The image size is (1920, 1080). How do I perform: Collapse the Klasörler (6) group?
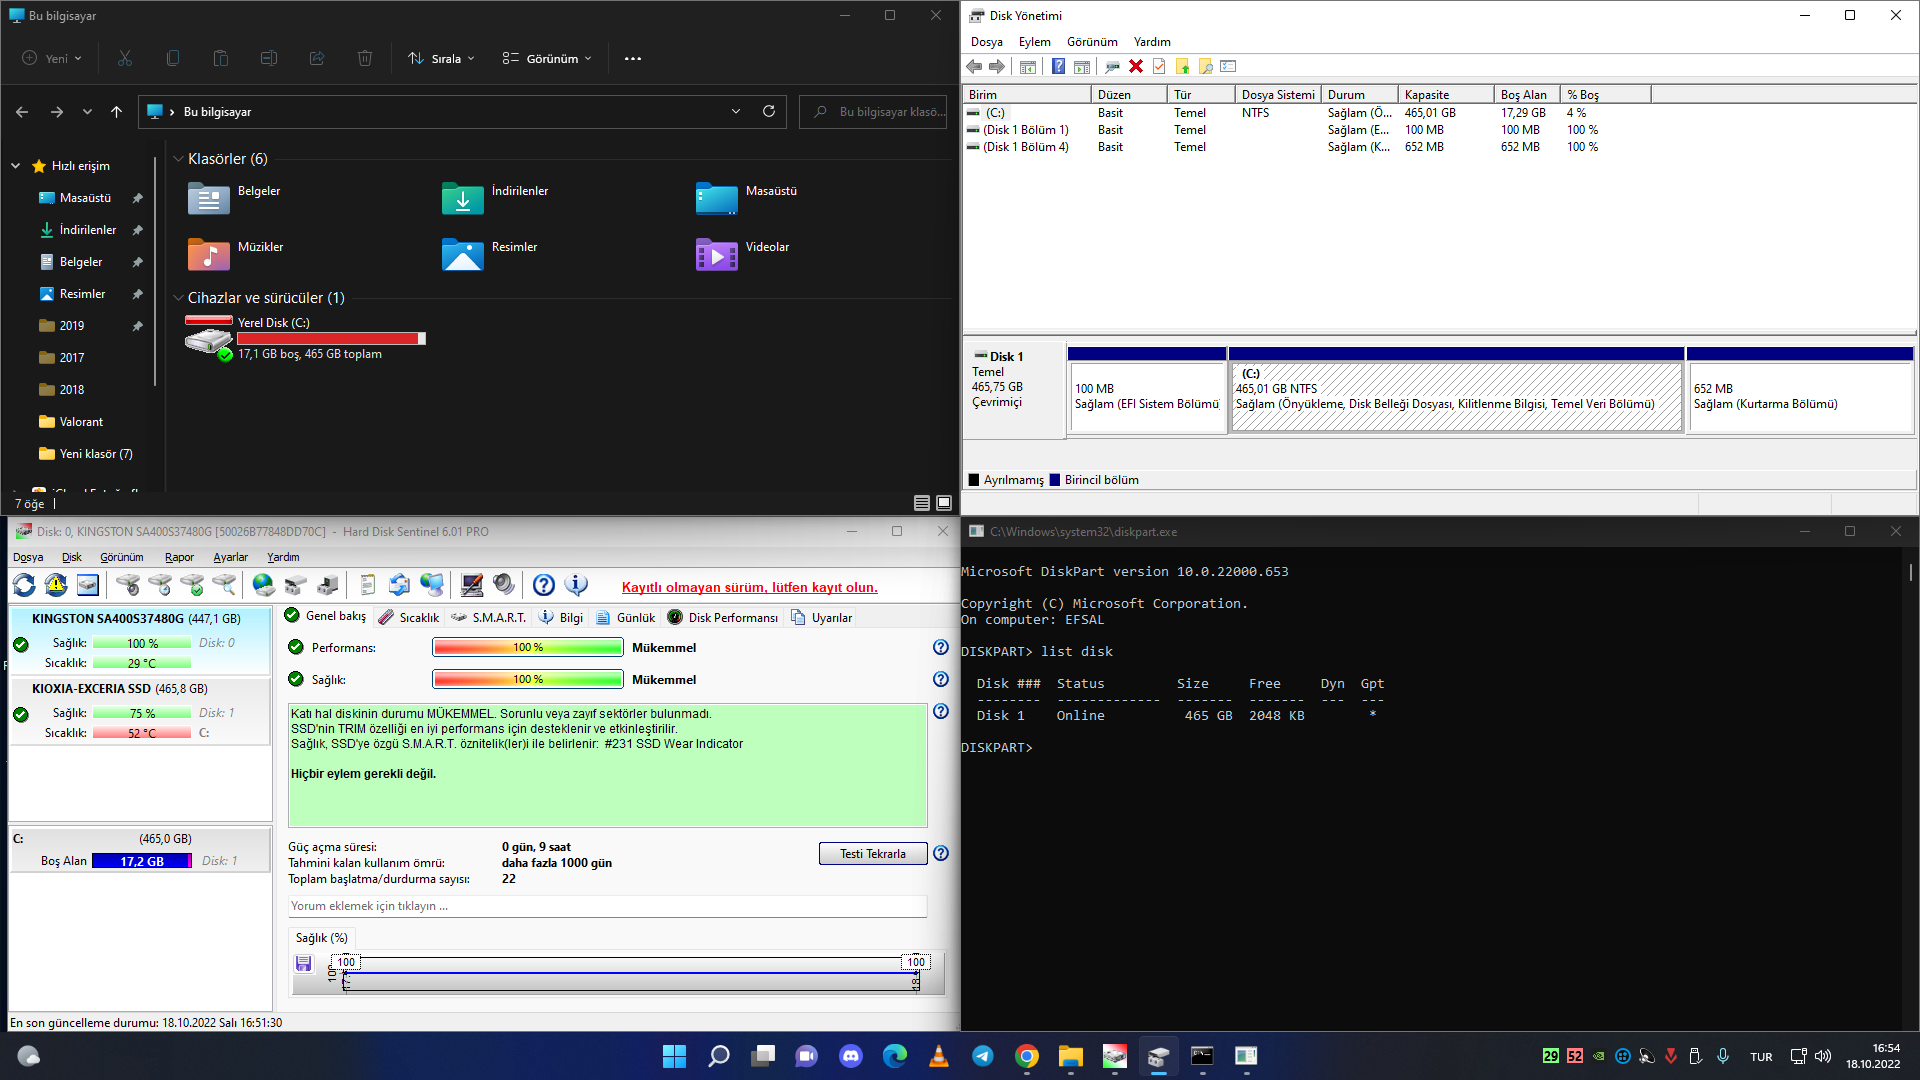(178, 159)
